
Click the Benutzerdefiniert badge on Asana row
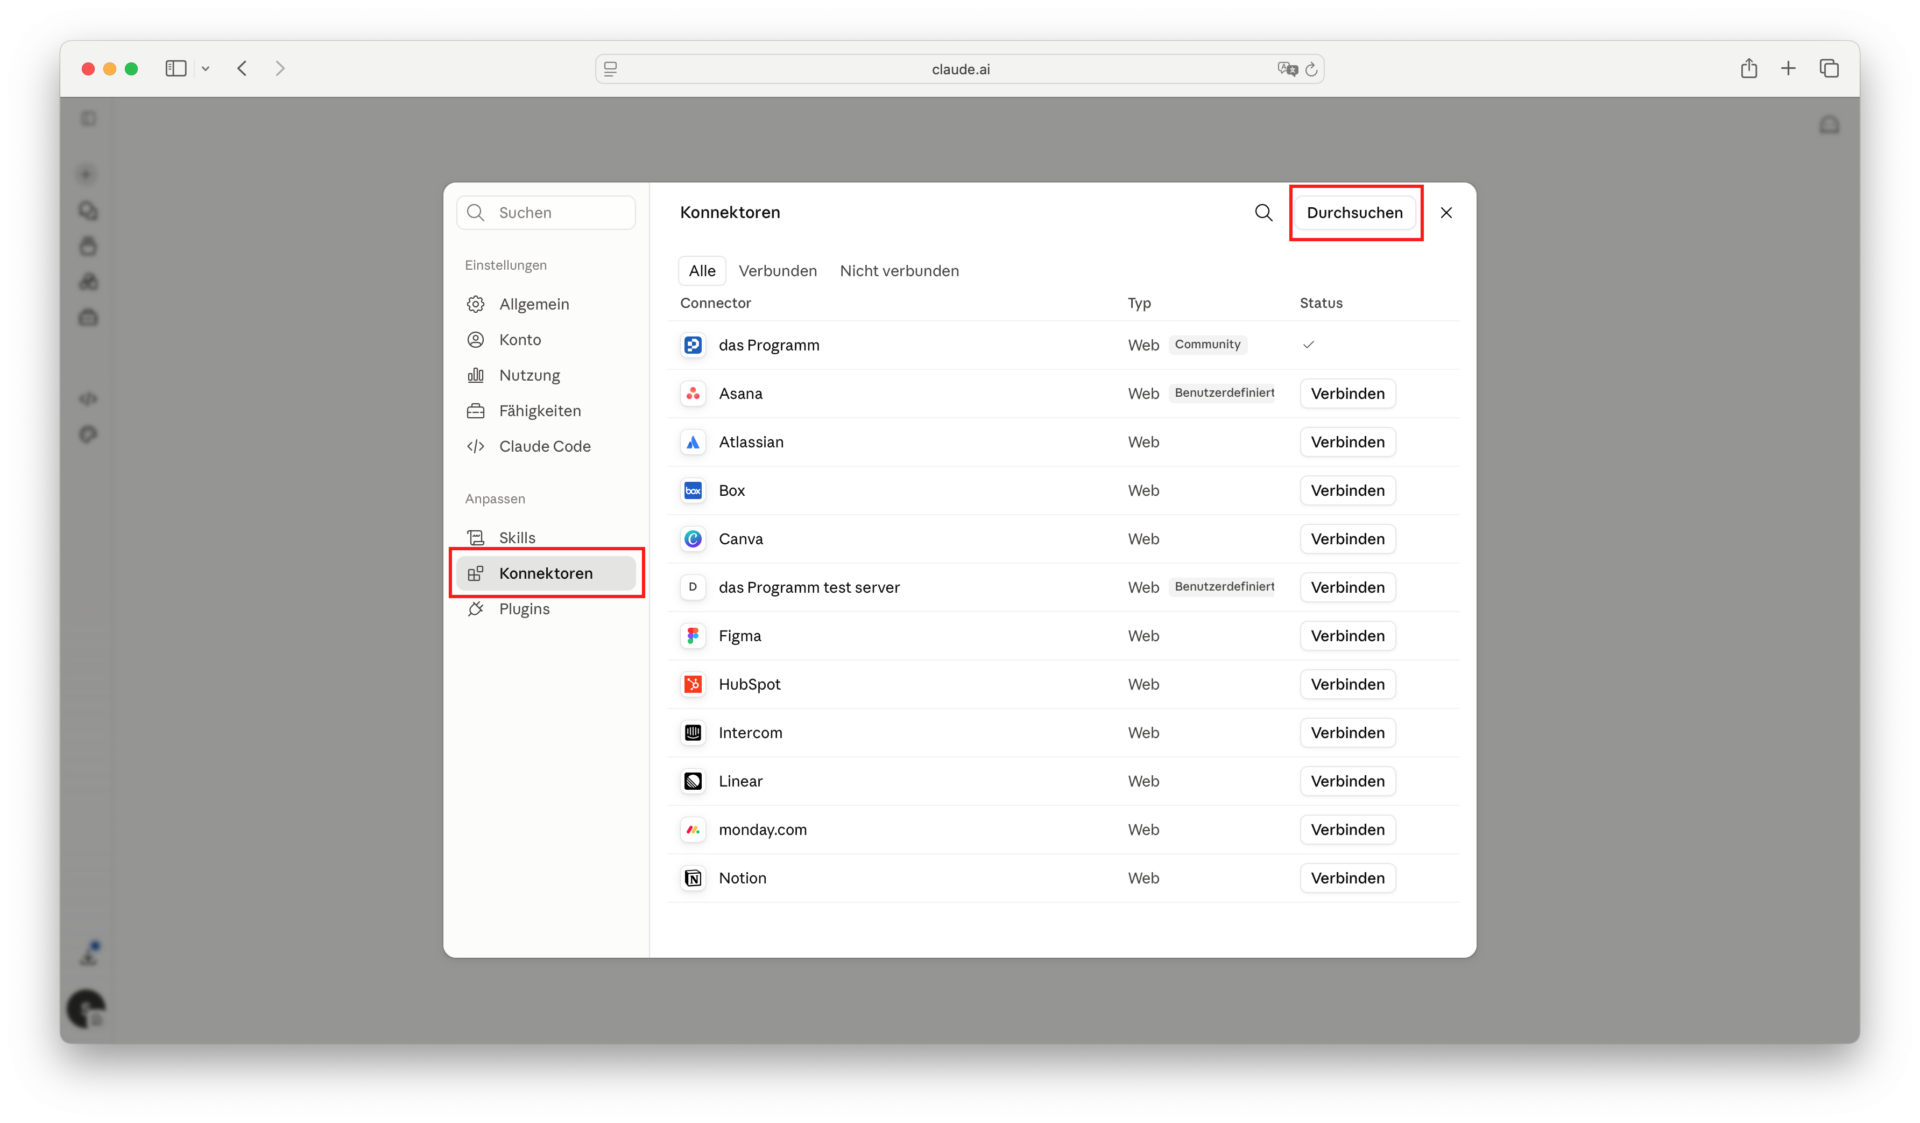[x=1224, y=393]
